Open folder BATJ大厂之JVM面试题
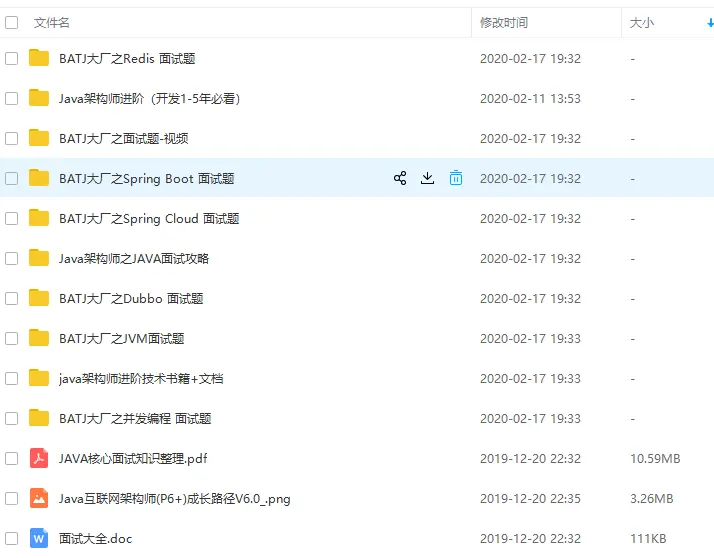Viewport: 714px width, 558px height. coord(122,338)
